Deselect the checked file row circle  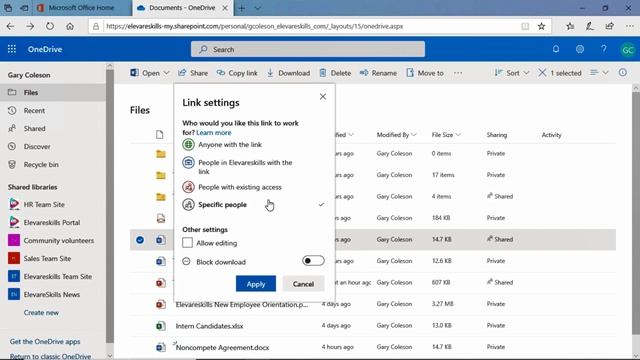(140, 240)
